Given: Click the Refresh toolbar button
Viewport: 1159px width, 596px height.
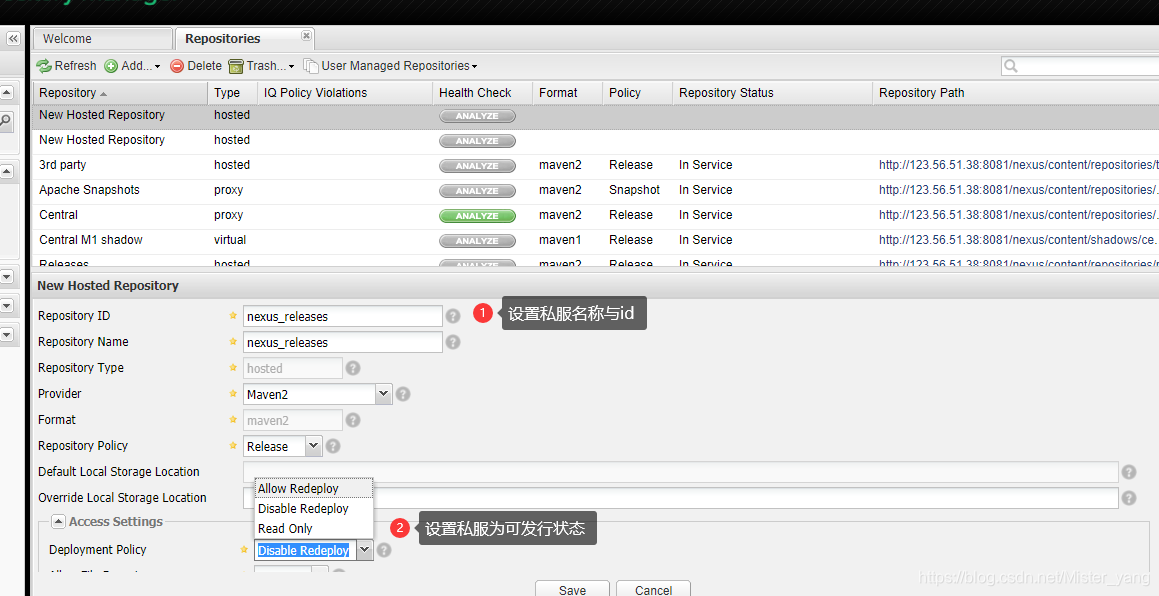Looking at the screenshot, I should coord(67,66).
